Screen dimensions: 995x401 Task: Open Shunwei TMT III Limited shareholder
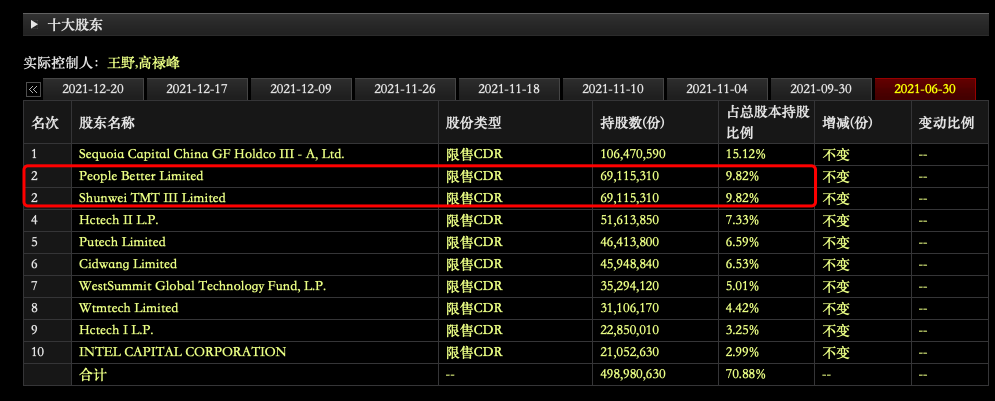152,198
